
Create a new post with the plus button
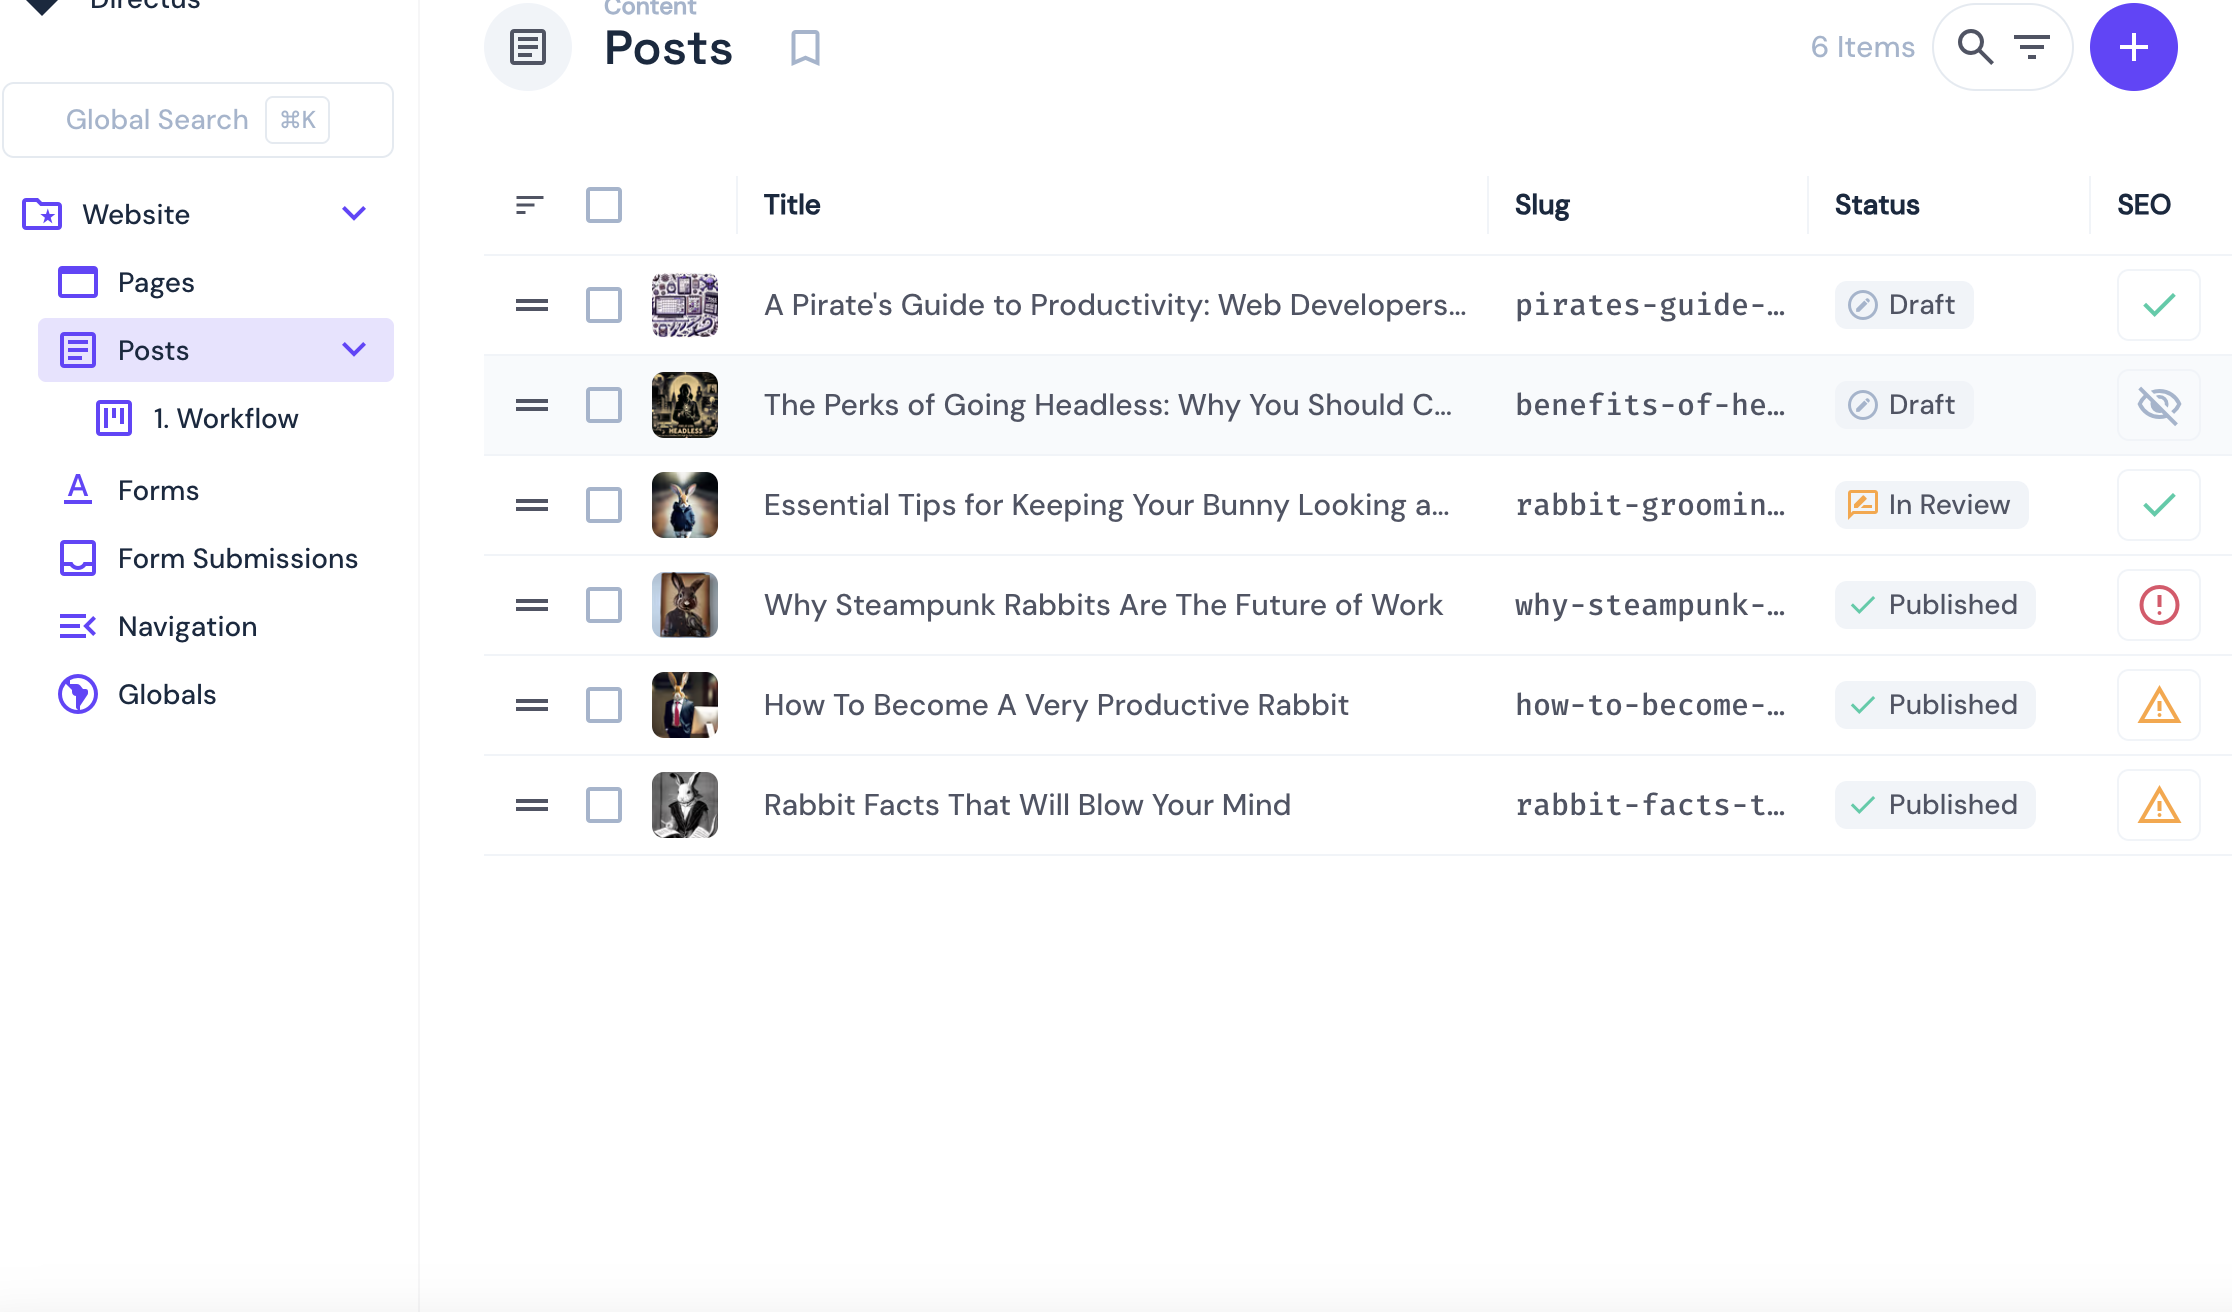[x=2133, y=46]
